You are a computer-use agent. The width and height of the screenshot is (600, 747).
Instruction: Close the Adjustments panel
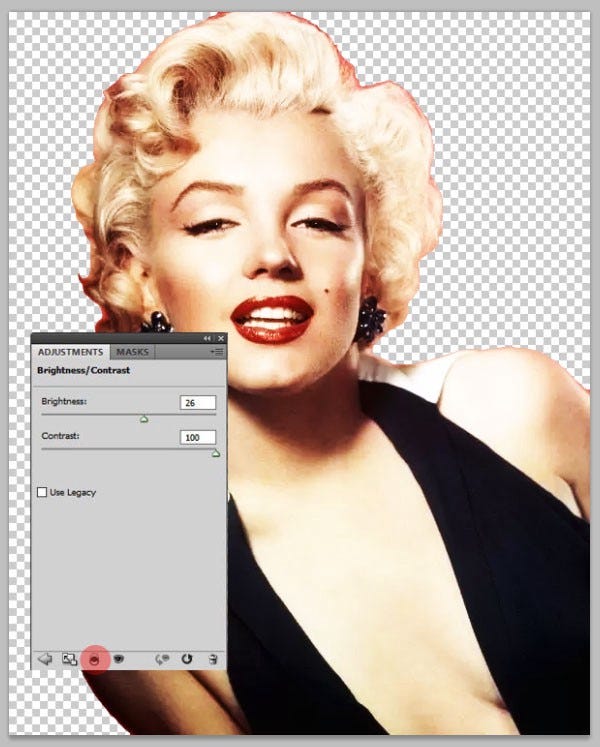pos(221,338)
